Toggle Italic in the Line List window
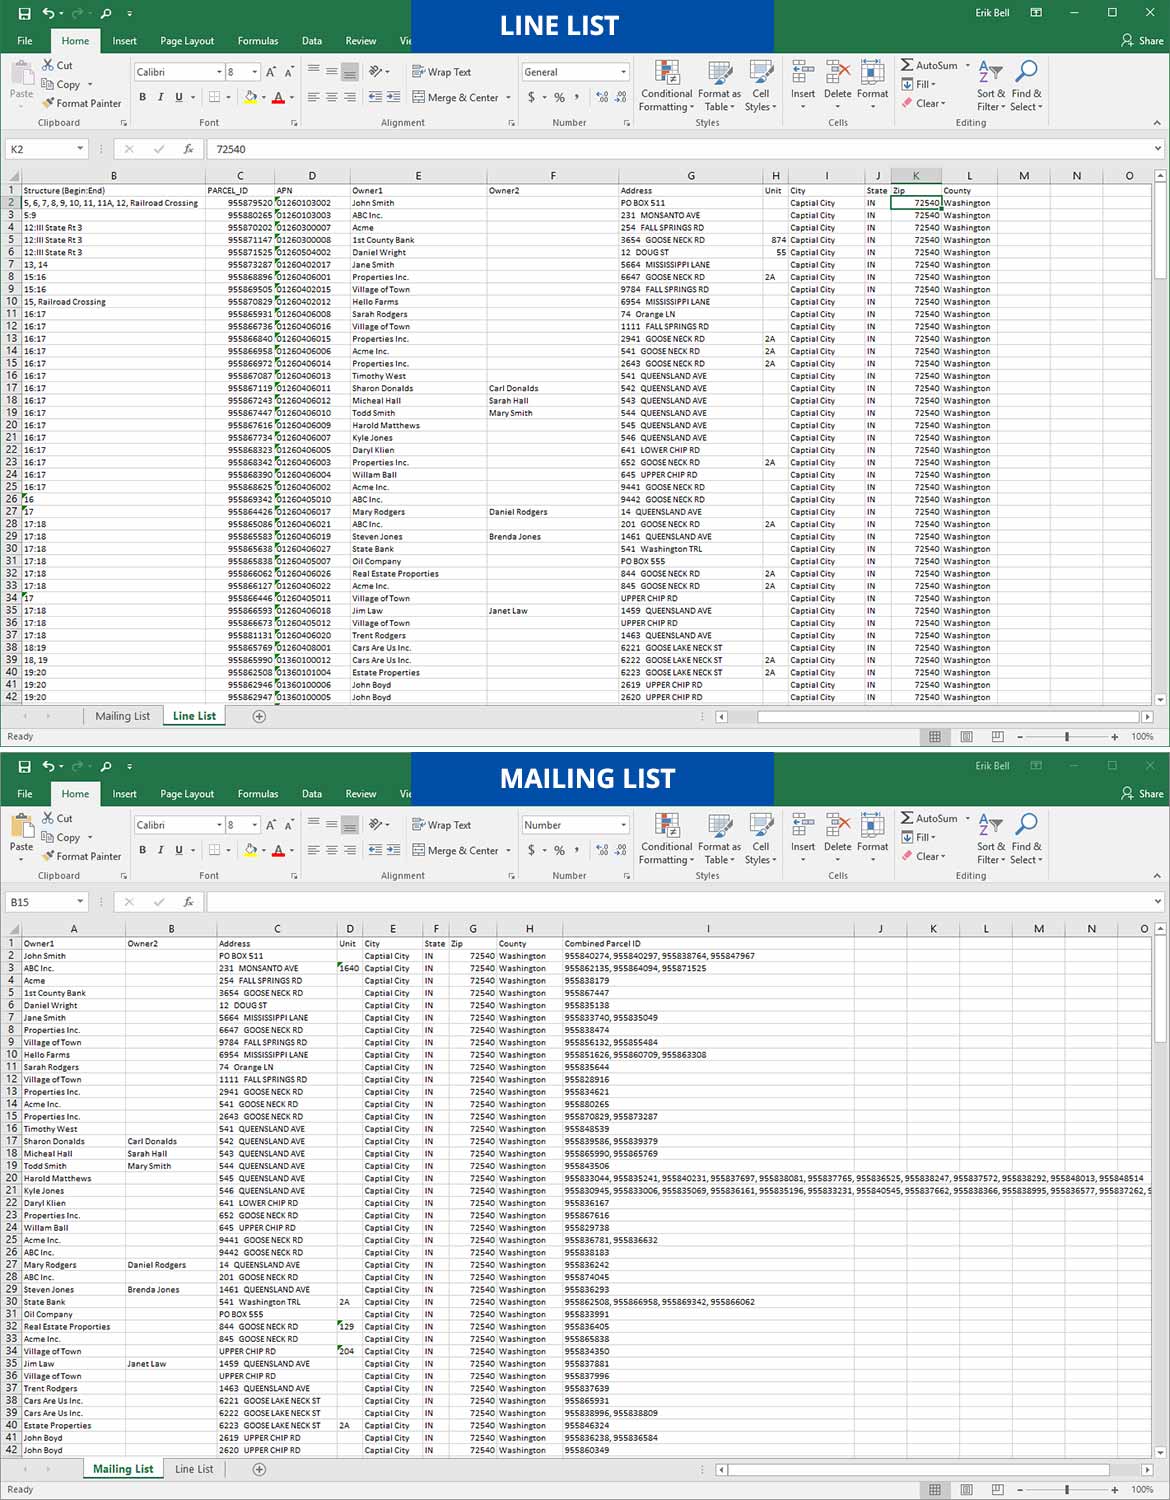The image size is (1170, 1500). (160, 97)
